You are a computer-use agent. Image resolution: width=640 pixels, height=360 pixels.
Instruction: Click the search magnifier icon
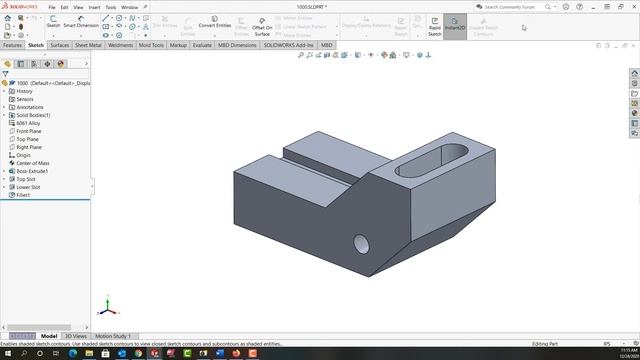(x=548, y=7)
